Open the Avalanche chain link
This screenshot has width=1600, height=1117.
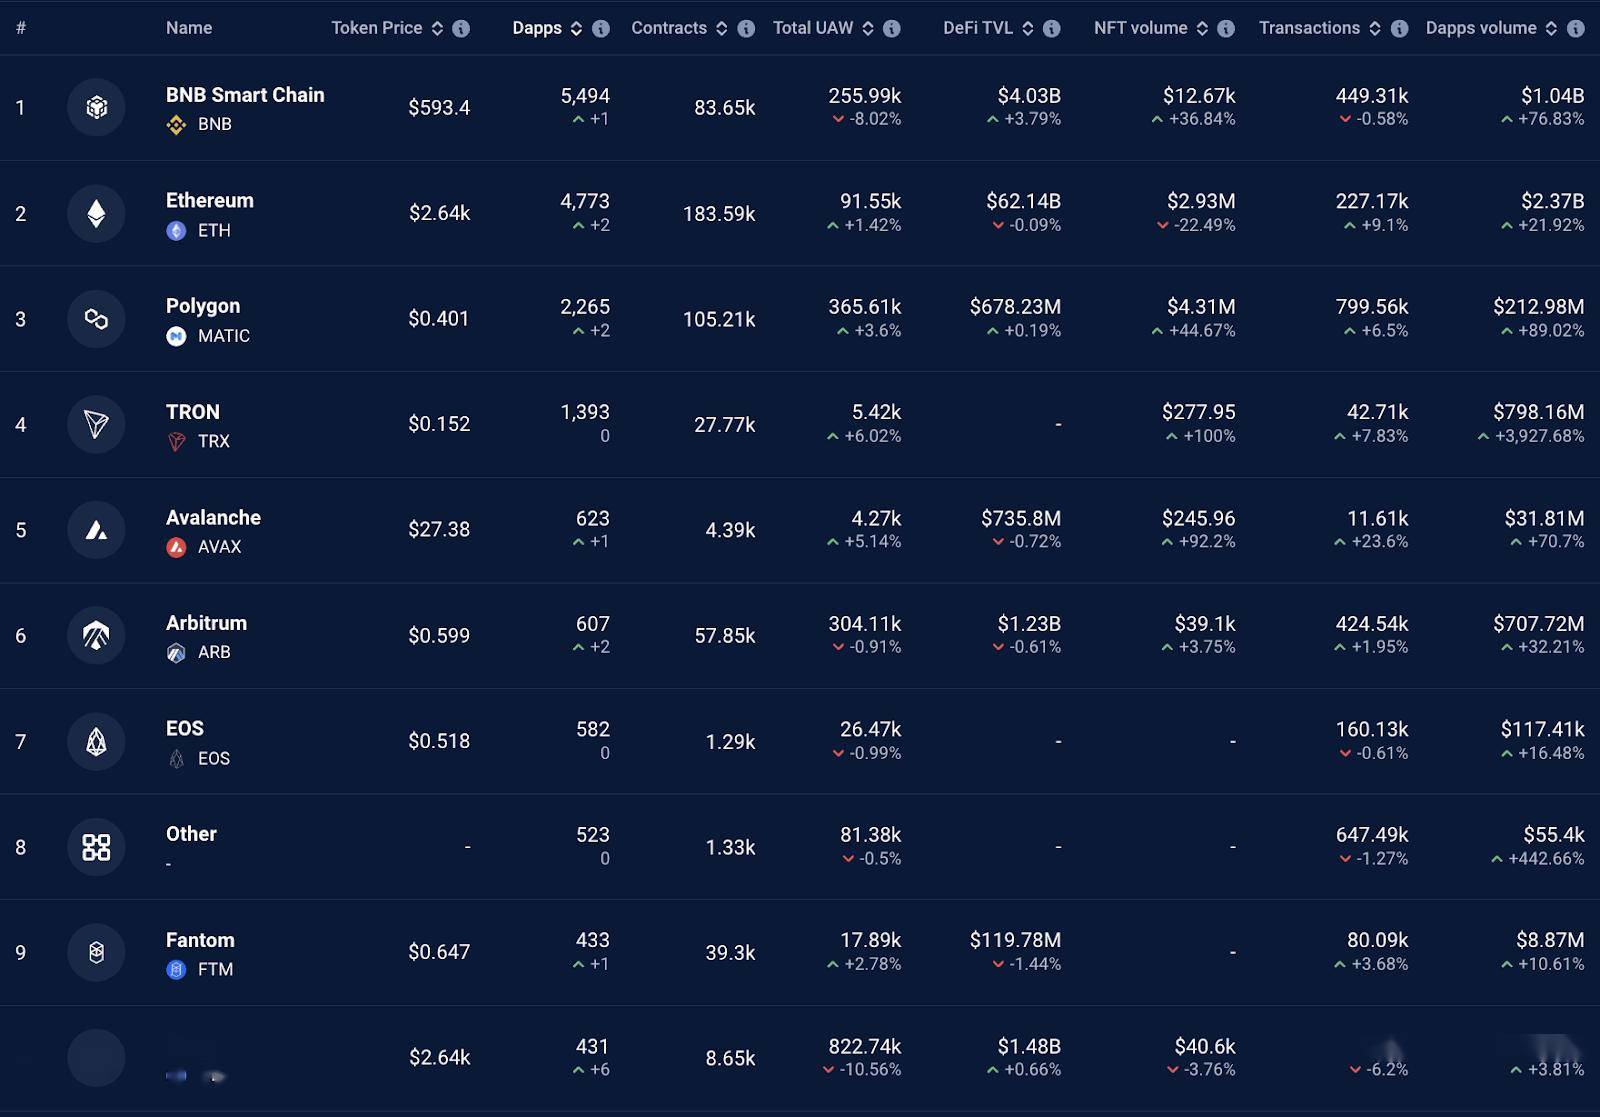click(213, 517)
